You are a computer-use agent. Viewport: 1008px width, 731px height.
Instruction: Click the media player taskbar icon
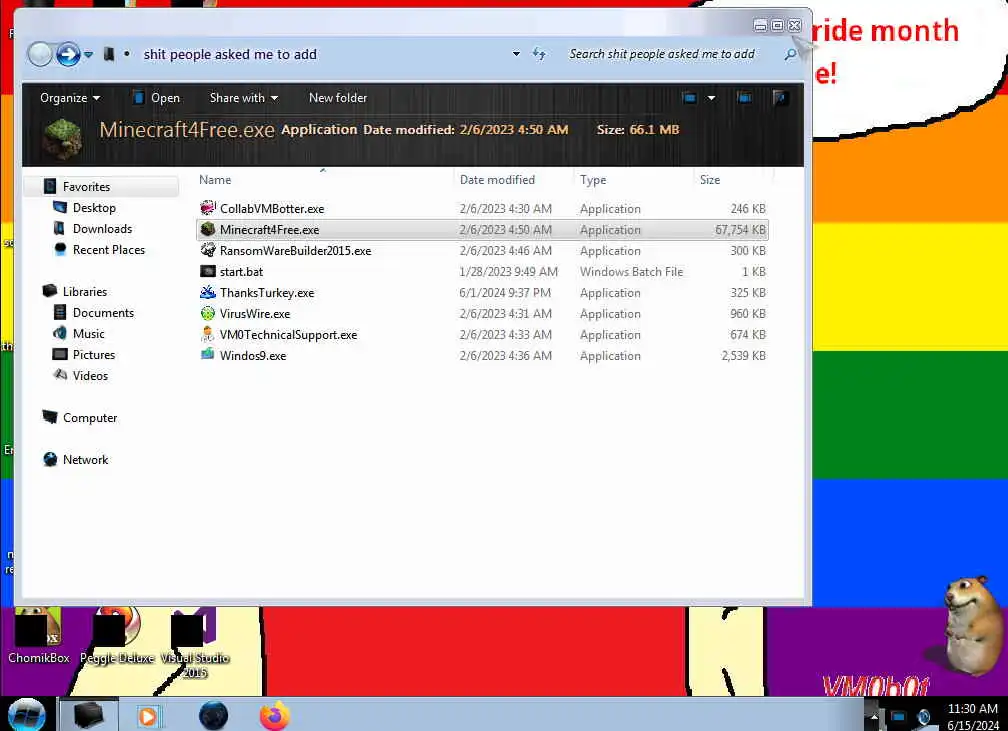coord(148,716)
